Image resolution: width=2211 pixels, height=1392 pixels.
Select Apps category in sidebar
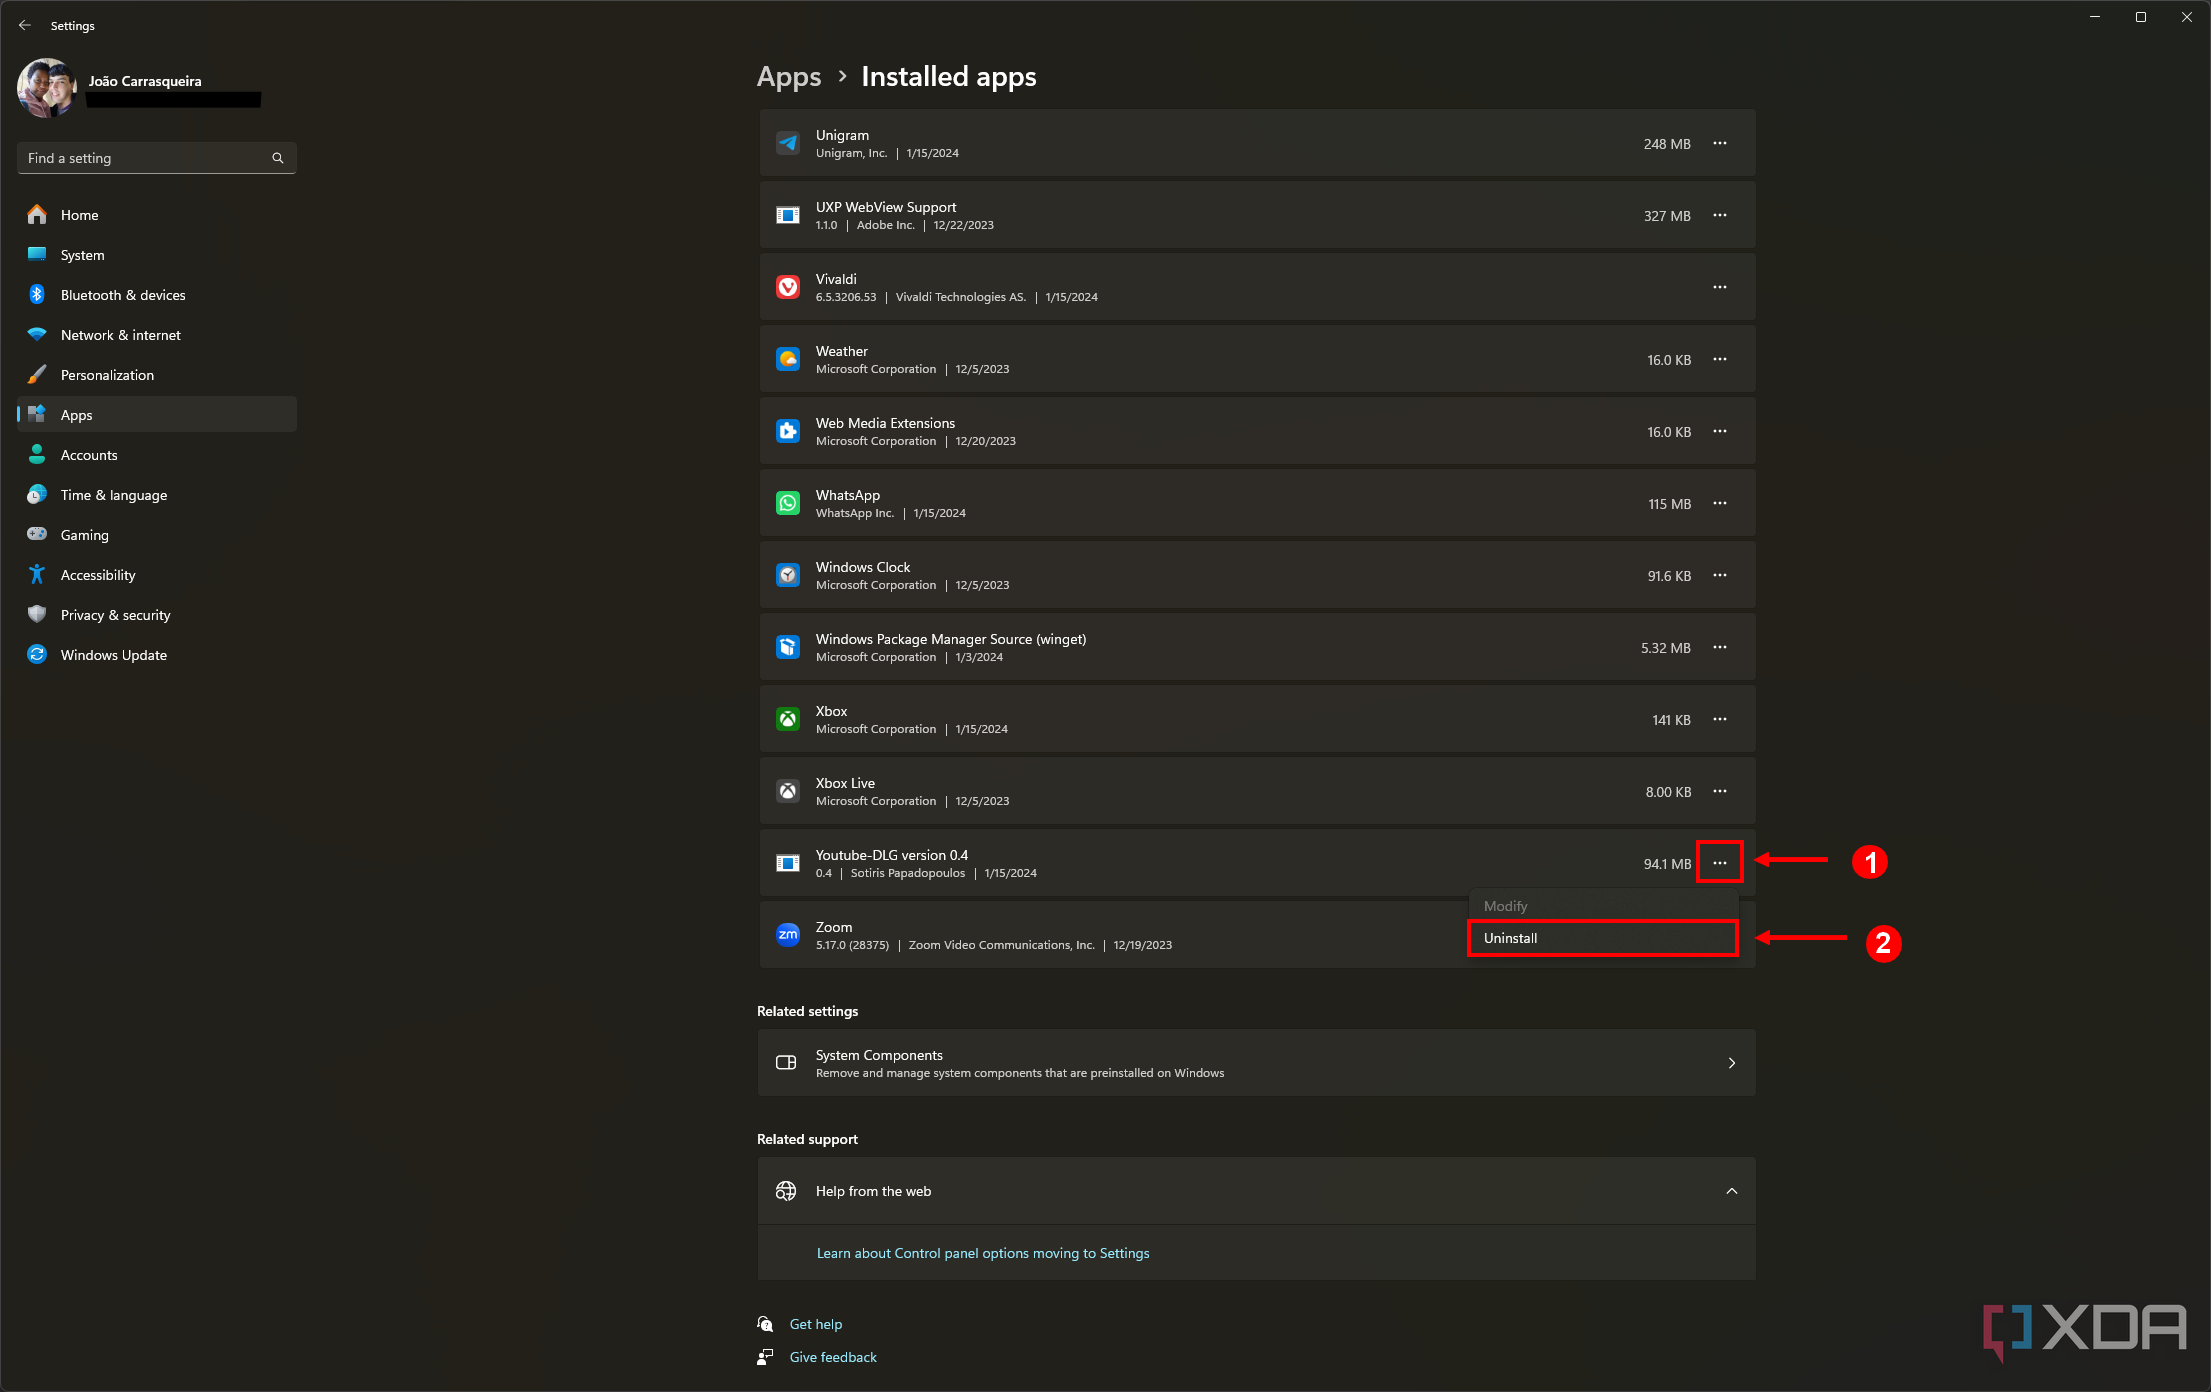[x=157, y=415]
